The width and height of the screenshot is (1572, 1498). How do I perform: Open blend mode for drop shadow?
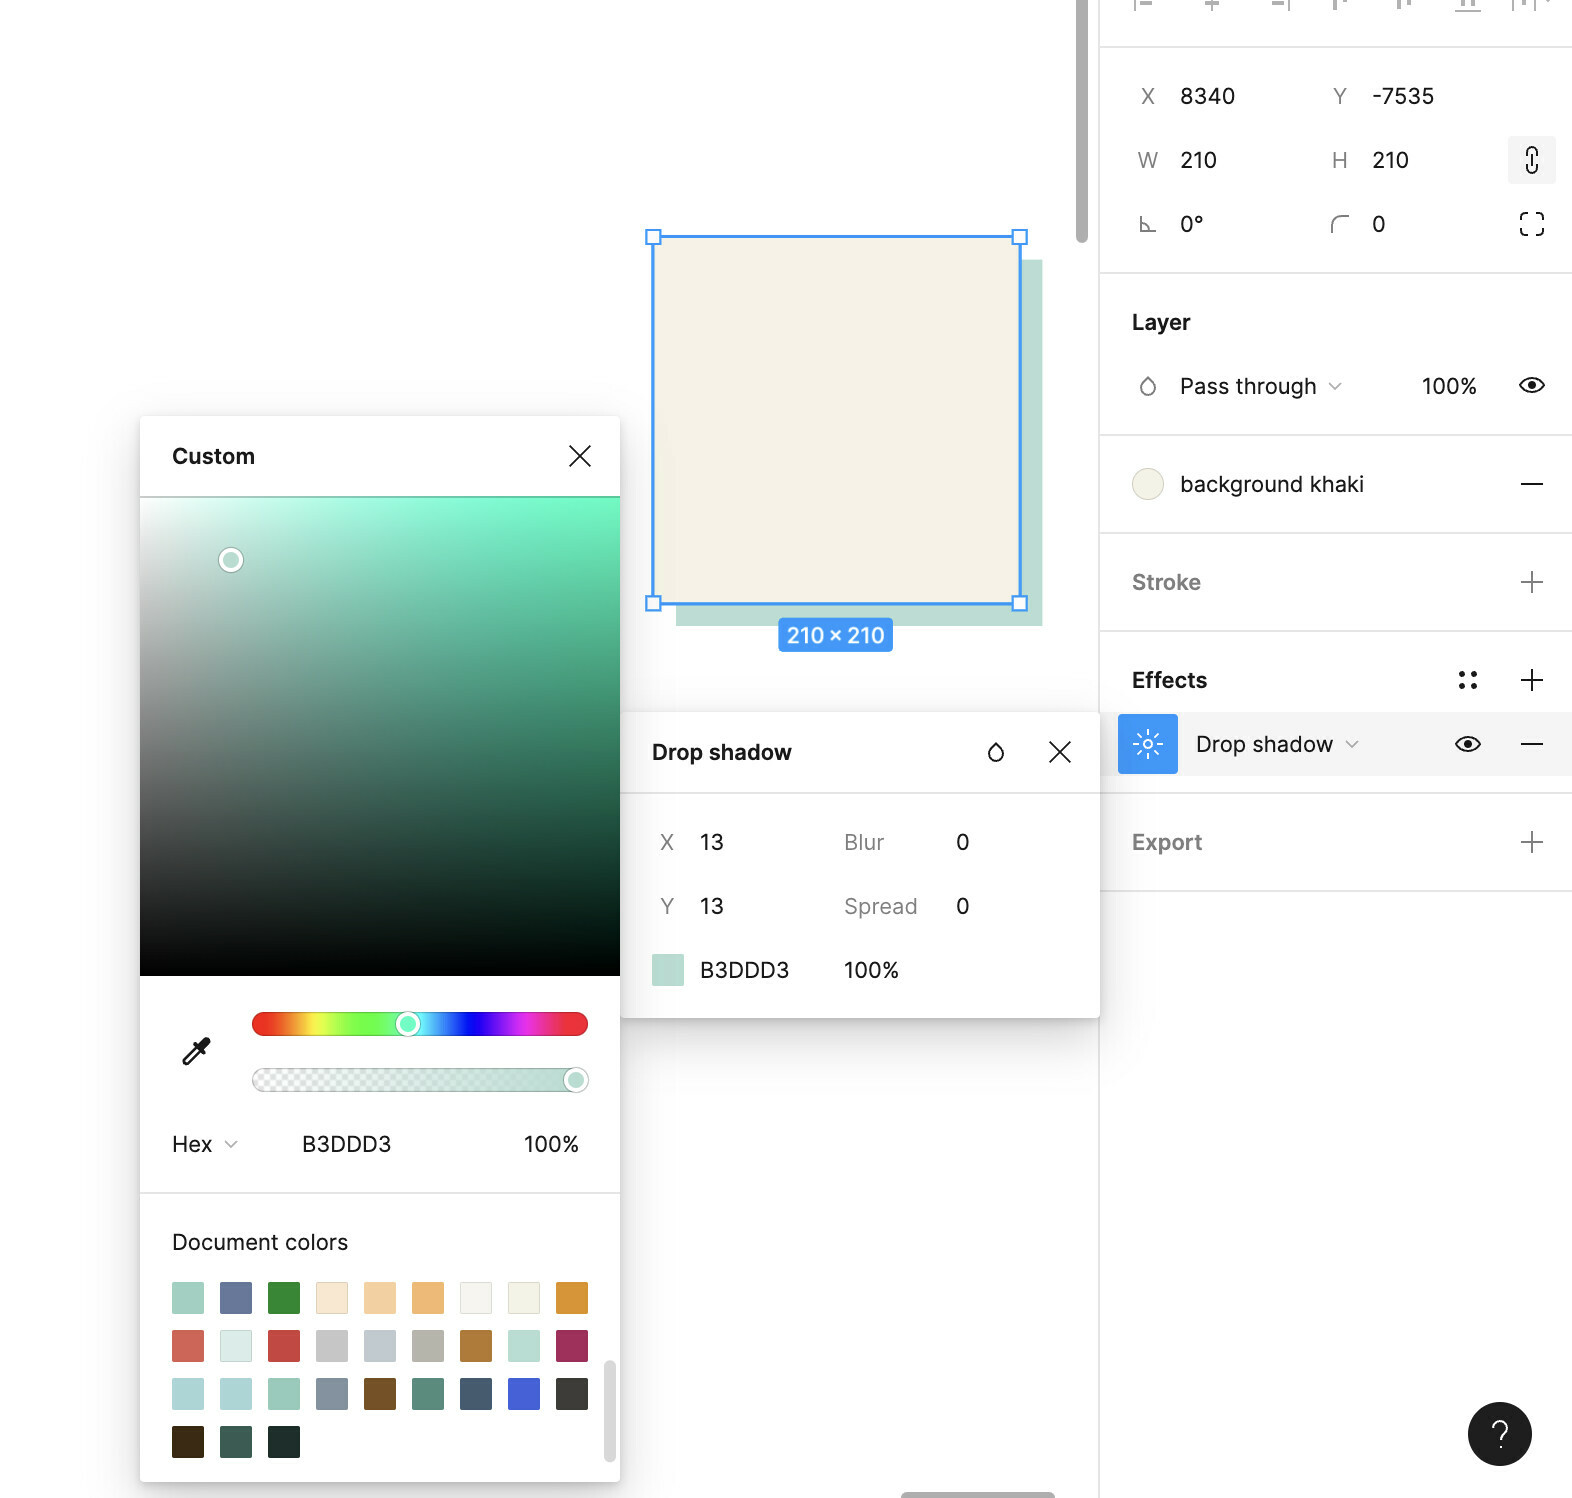click(x=996, y=752)
